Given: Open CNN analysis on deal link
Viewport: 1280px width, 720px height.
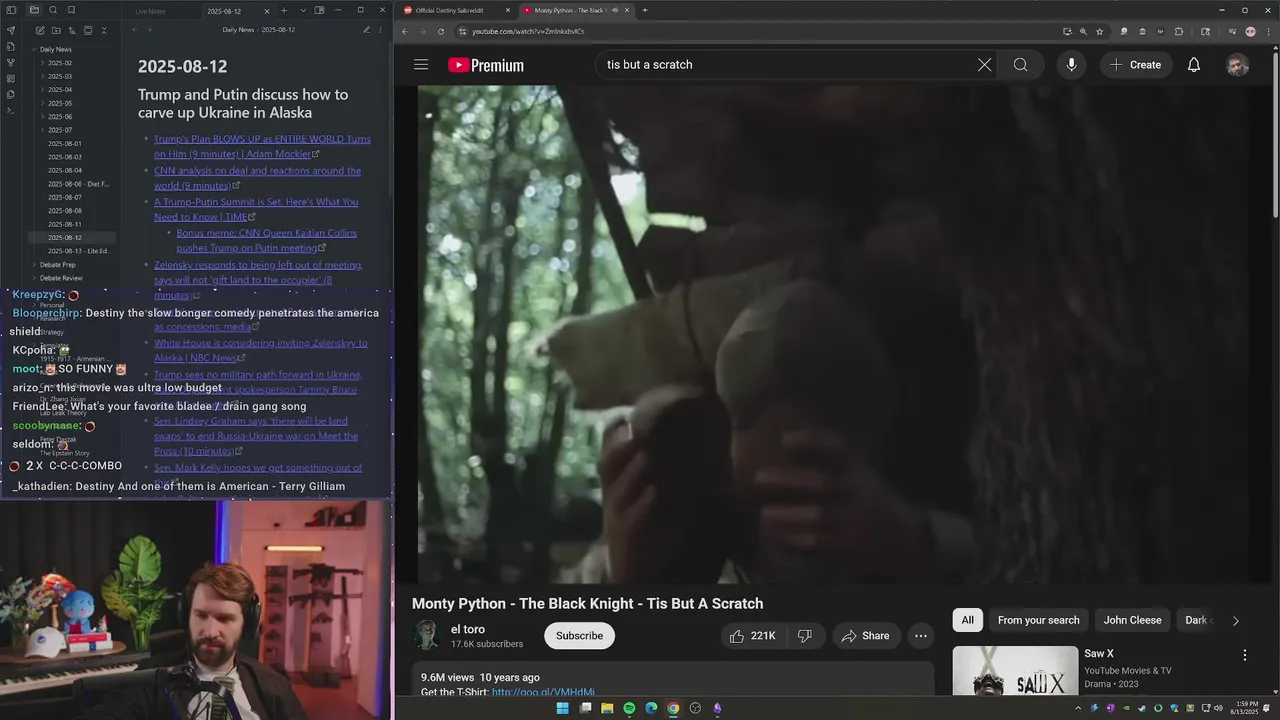Looking at the screenshot, I should pyautogui.click(x=257, y=178).
